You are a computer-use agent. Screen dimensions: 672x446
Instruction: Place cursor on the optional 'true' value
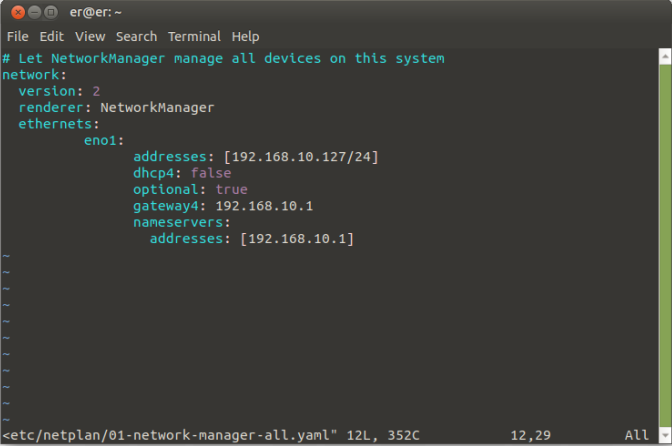(x=231, y=189)
